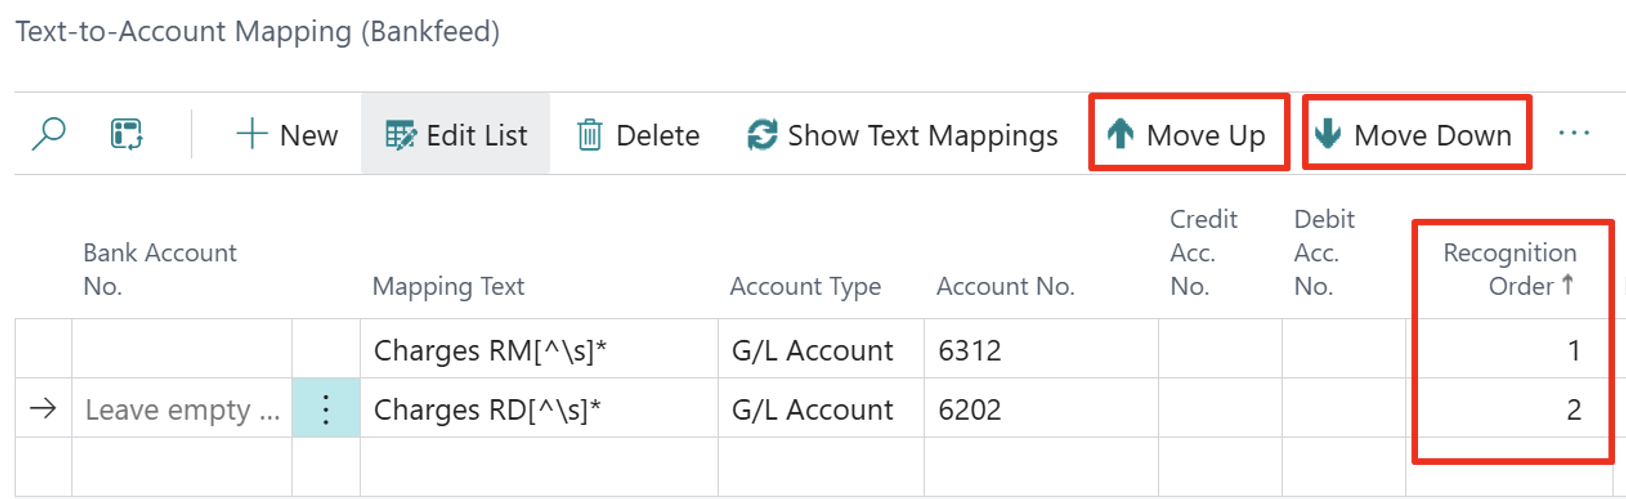Click the Credit Acc. No. cell in the 6312 row
Screen dimensions: 1626x499
[1220, 350]
